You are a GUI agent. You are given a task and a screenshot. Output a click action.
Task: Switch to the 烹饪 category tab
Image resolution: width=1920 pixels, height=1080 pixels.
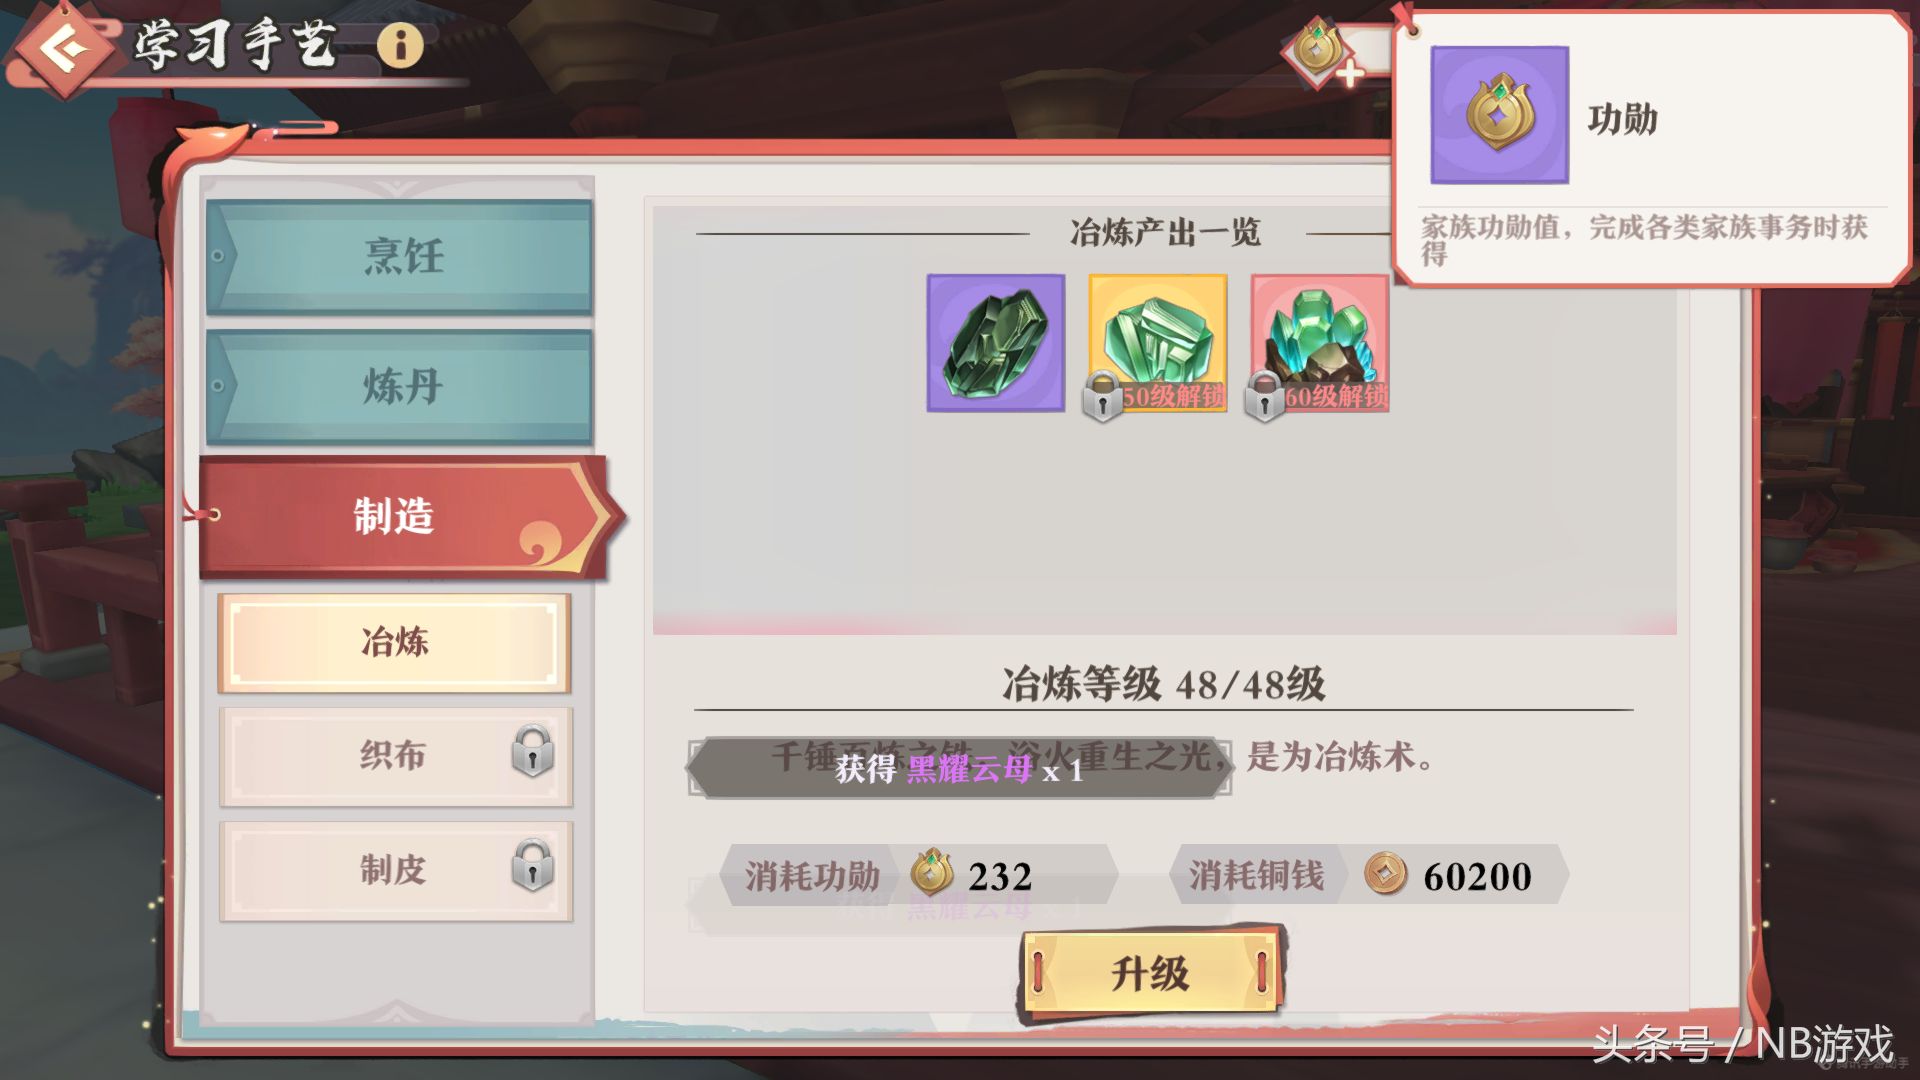pyautogui.click(x=399, y=257)
